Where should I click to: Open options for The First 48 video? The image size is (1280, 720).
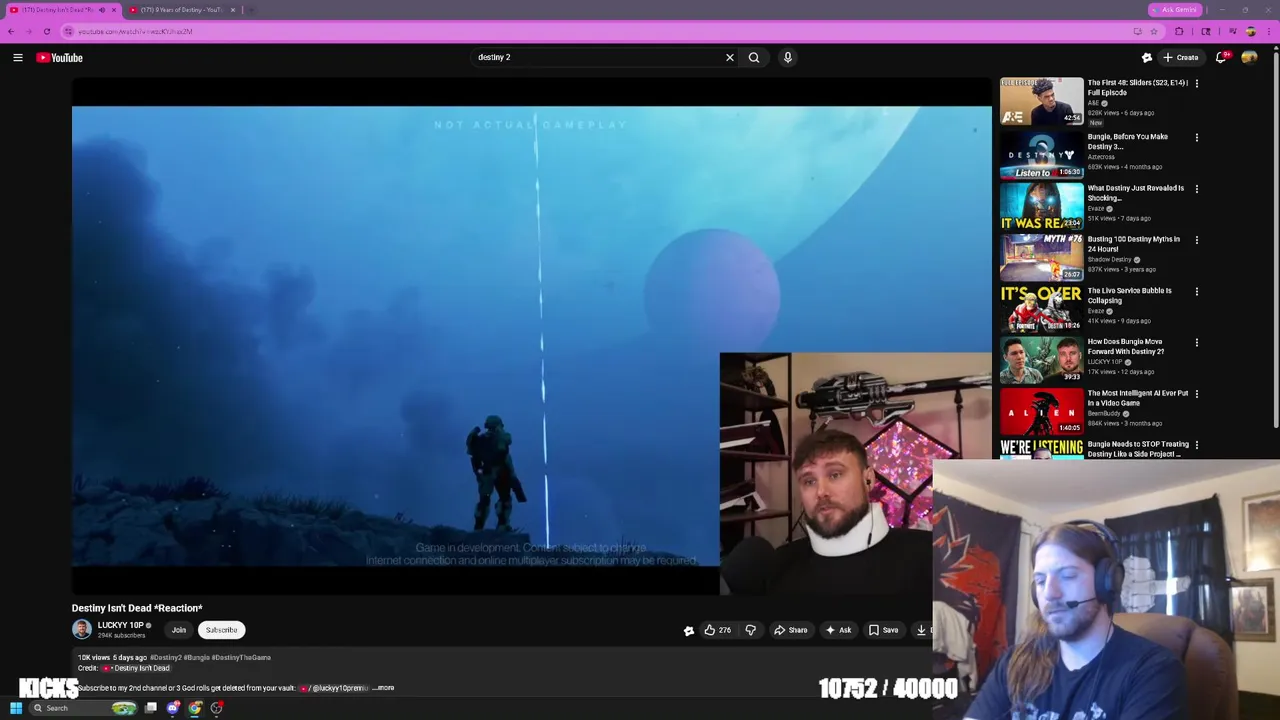tap(1196, 84)
